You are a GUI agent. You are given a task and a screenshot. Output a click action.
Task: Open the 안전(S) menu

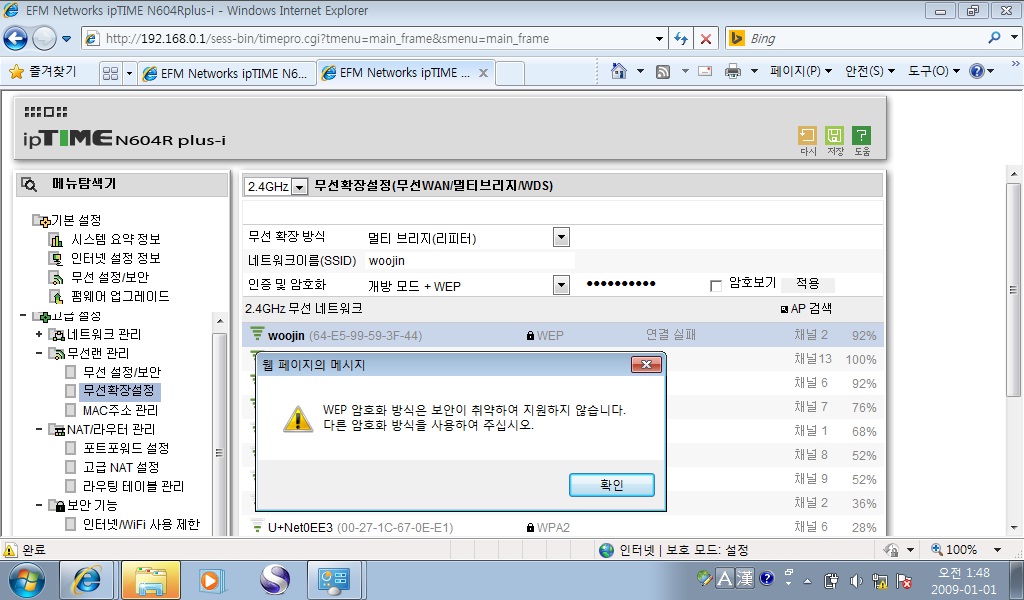[x=869, y=71]
